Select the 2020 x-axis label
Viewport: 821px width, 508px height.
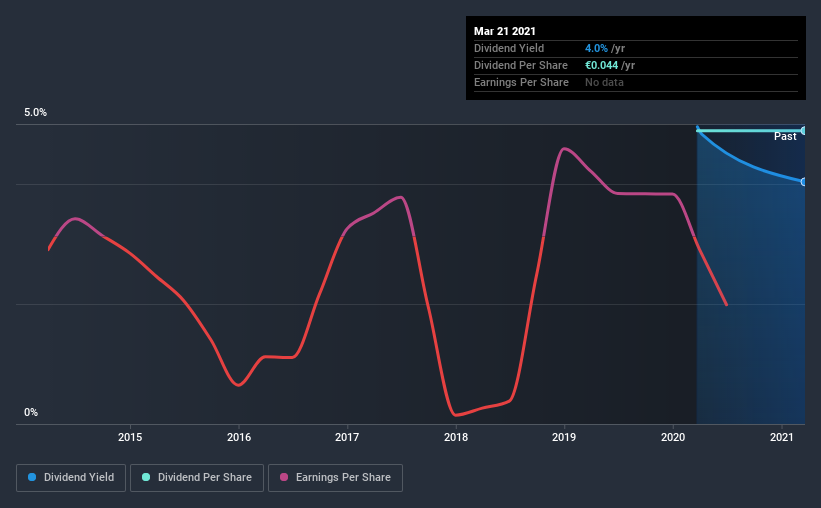pos(673,437)
